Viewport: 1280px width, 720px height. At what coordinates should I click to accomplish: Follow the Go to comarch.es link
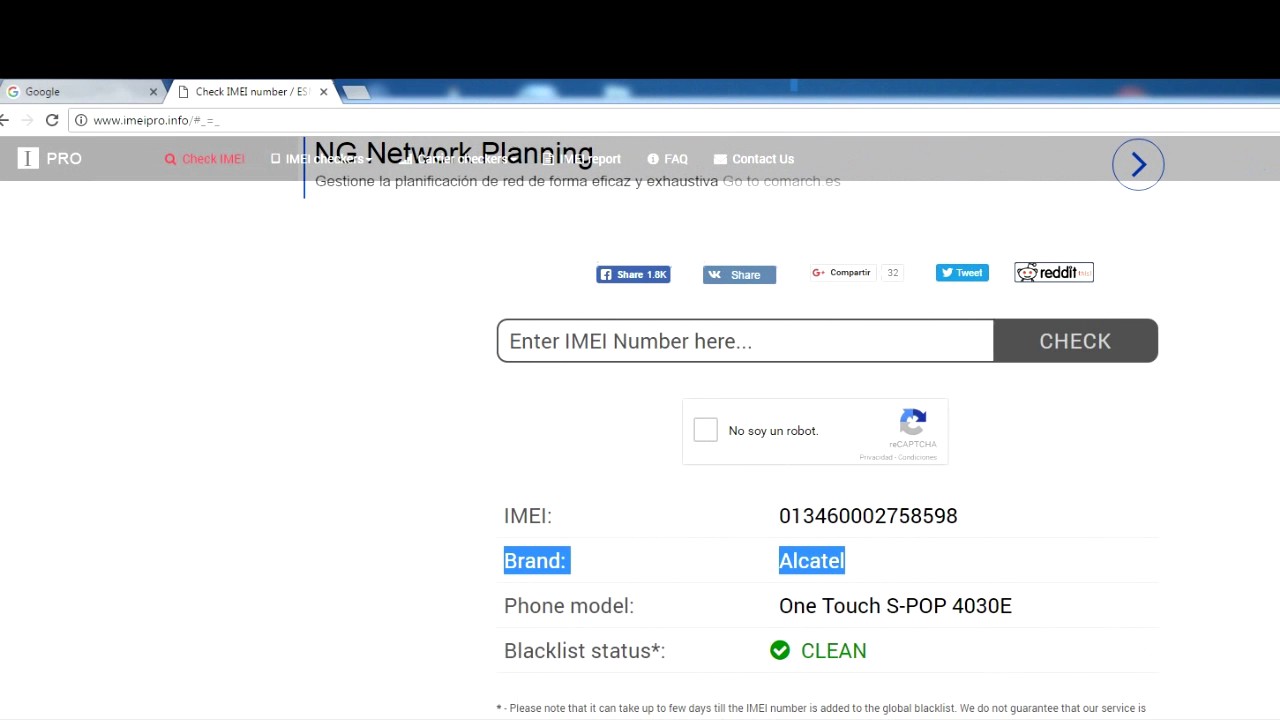(781, 181)
